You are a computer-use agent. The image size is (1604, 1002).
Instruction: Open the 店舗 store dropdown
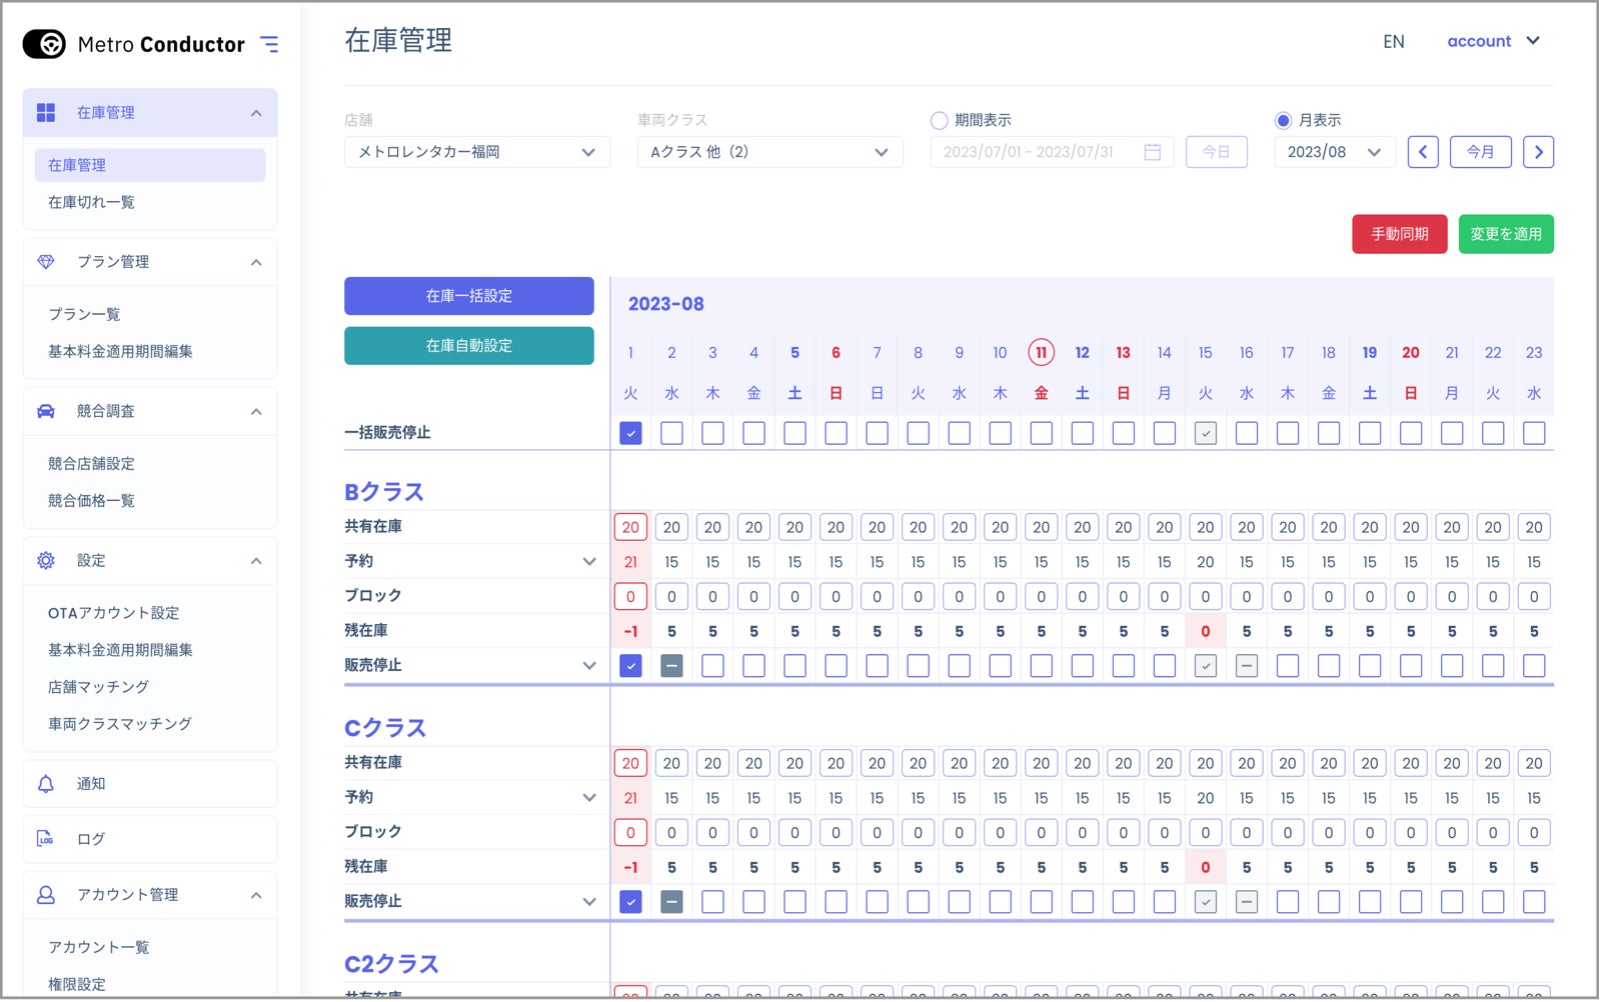click(477, 152)
